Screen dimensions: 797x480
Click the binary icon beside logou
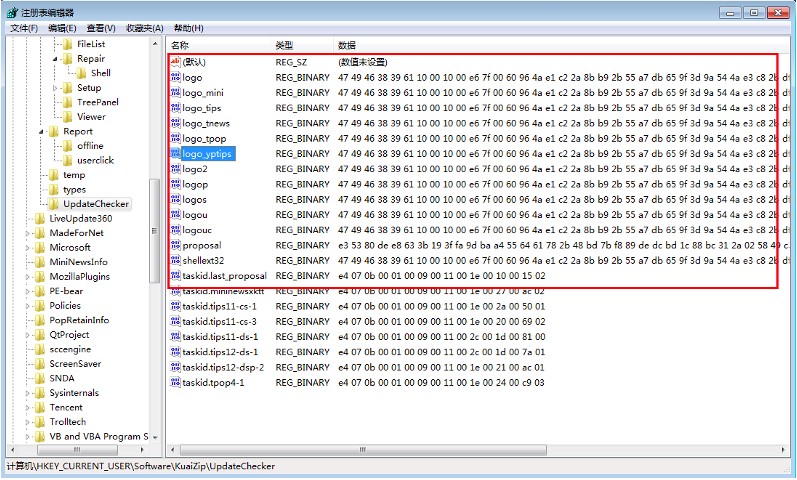[175, 215]
